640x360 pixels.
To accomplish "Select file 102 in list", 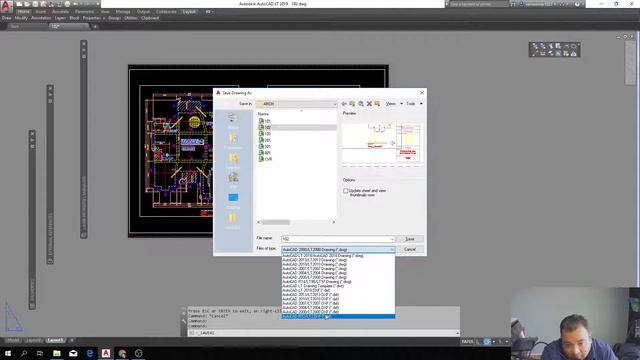I will click(297, 127).
